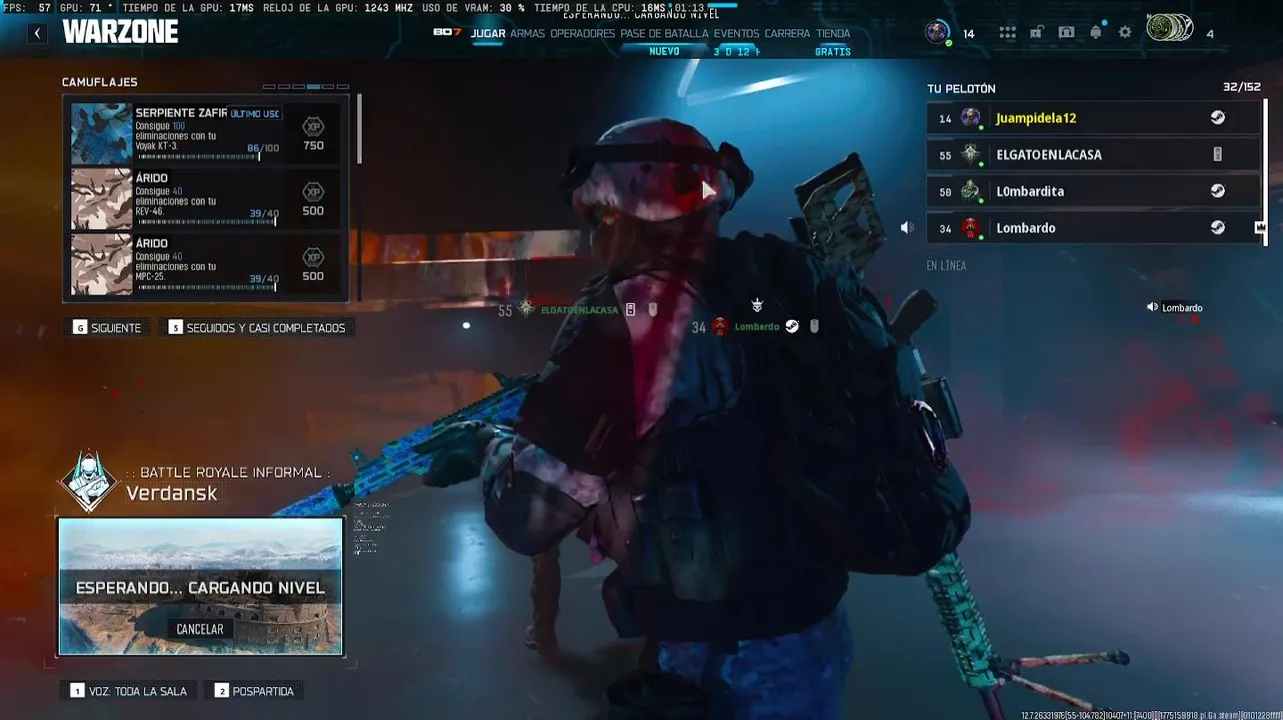This screenshot has height=720, width=1283.
Task: Open settings gear icon
Action: (1125, 33)
